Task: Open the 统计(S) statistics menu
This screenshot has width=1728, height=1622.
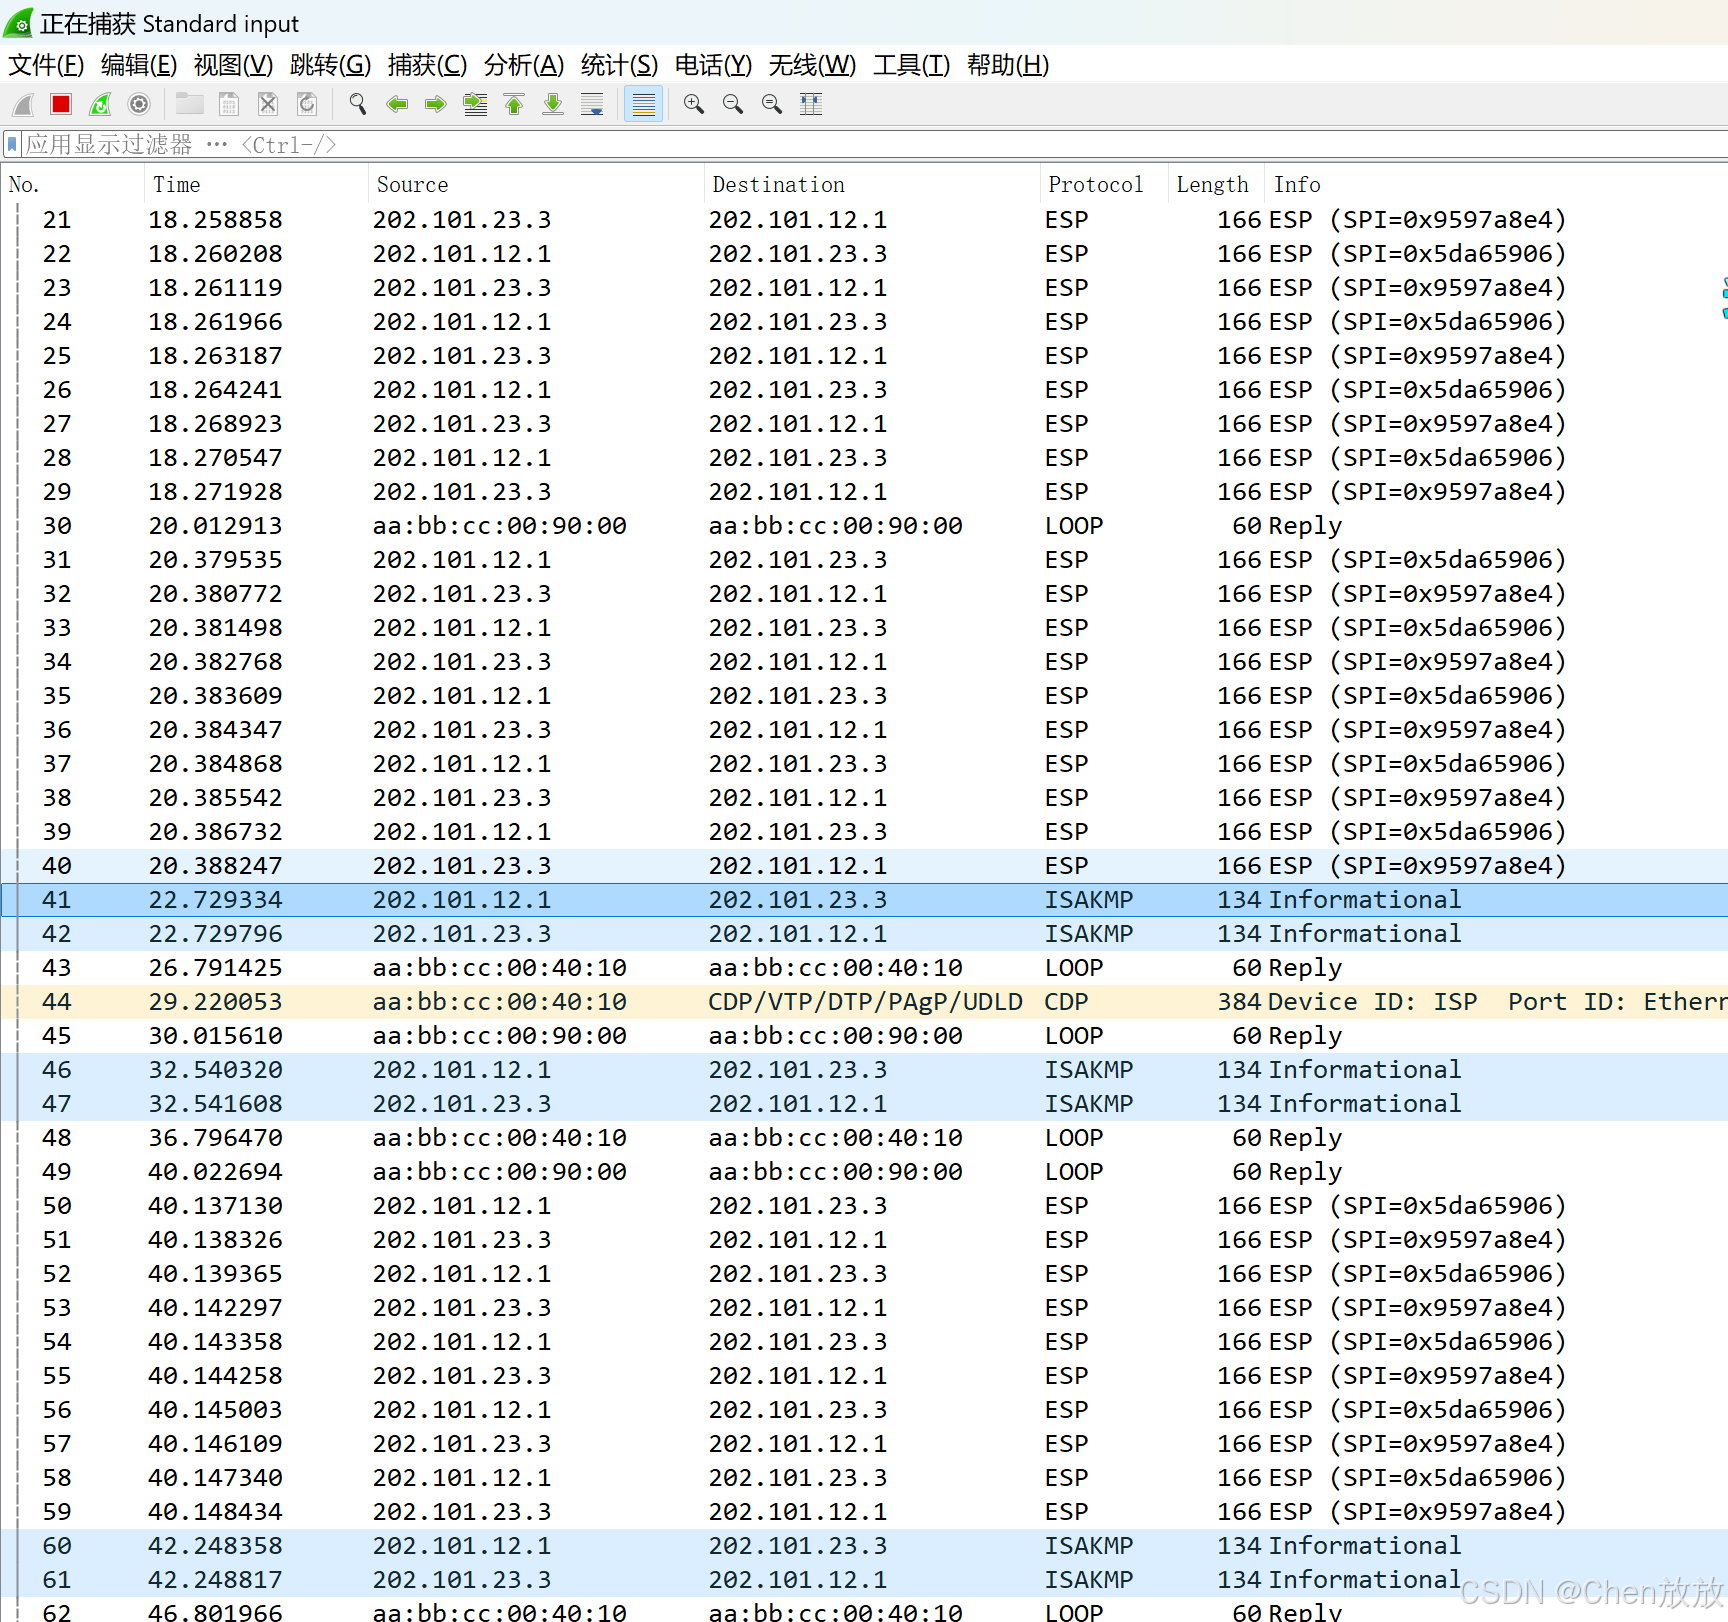Action: [x=617, y=65]
